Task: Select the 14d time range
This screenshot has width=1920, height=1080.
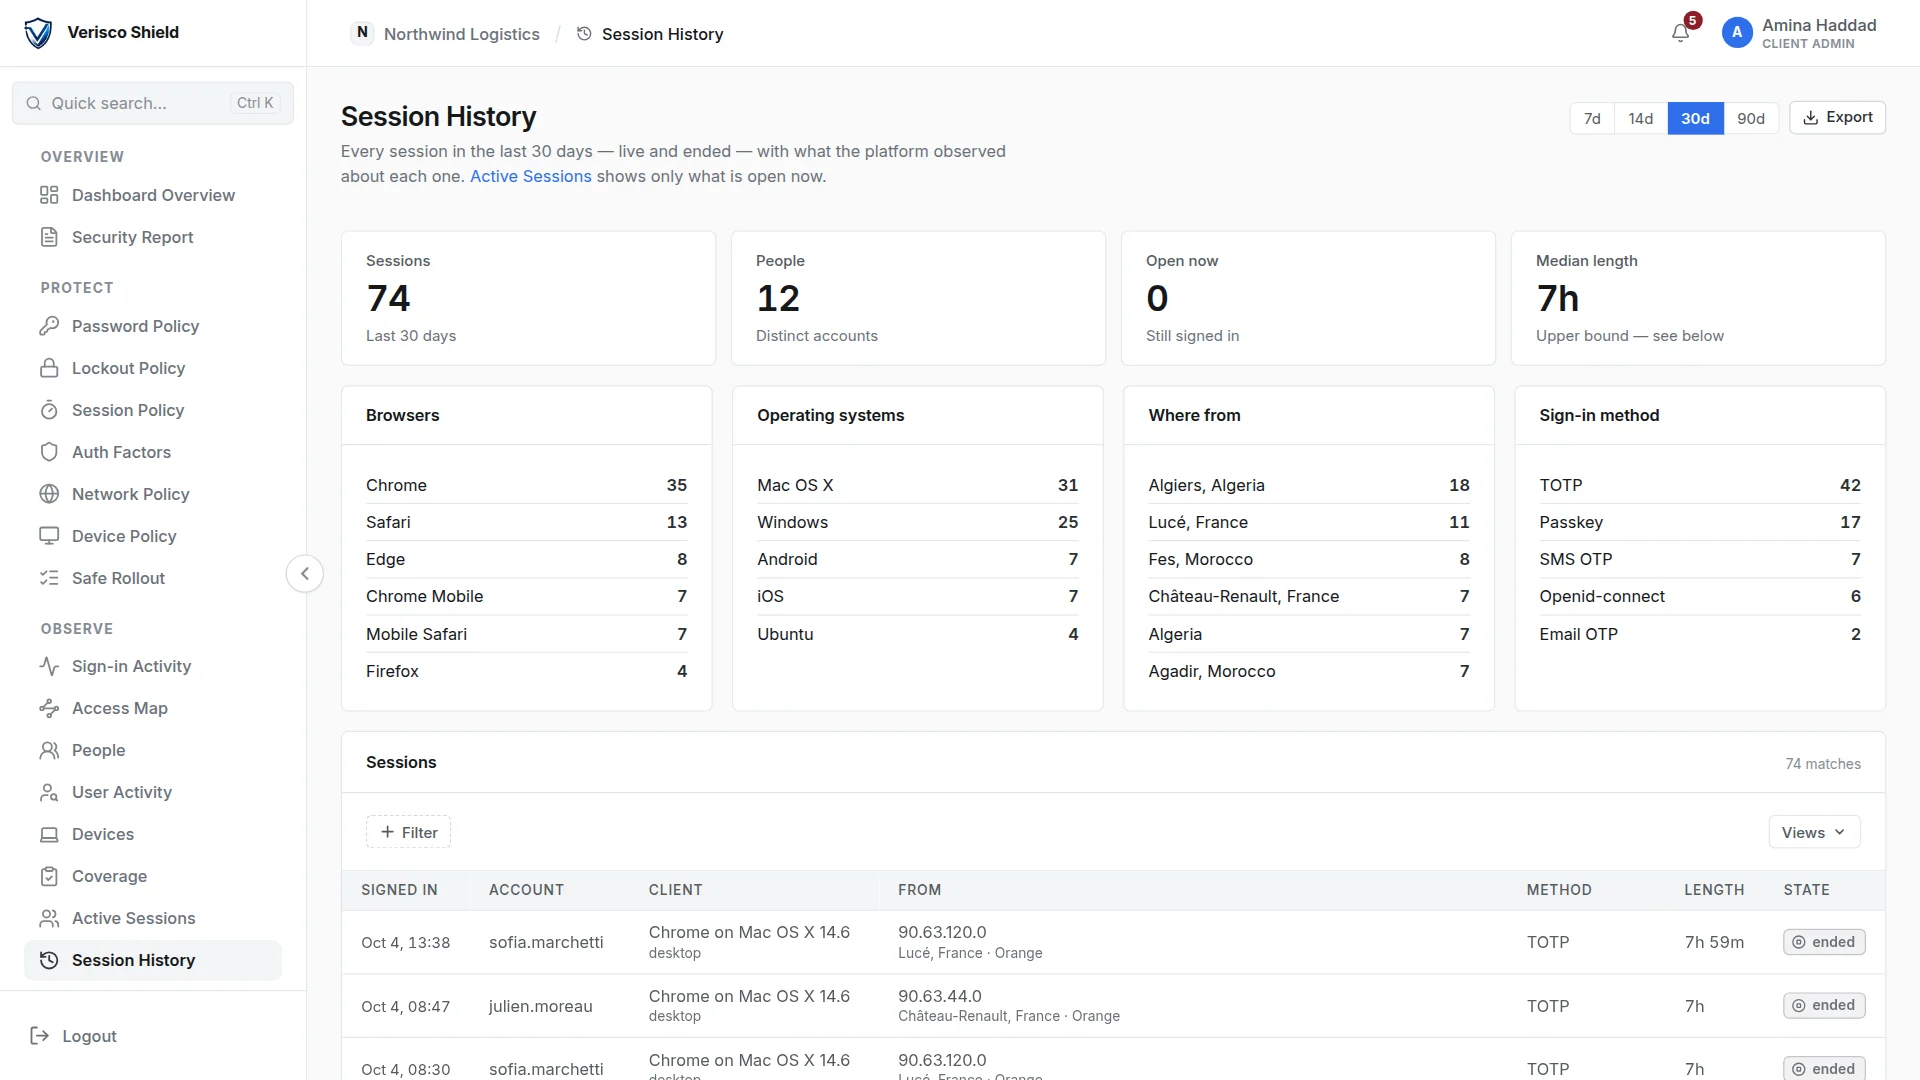Action: pos(1641,118)
